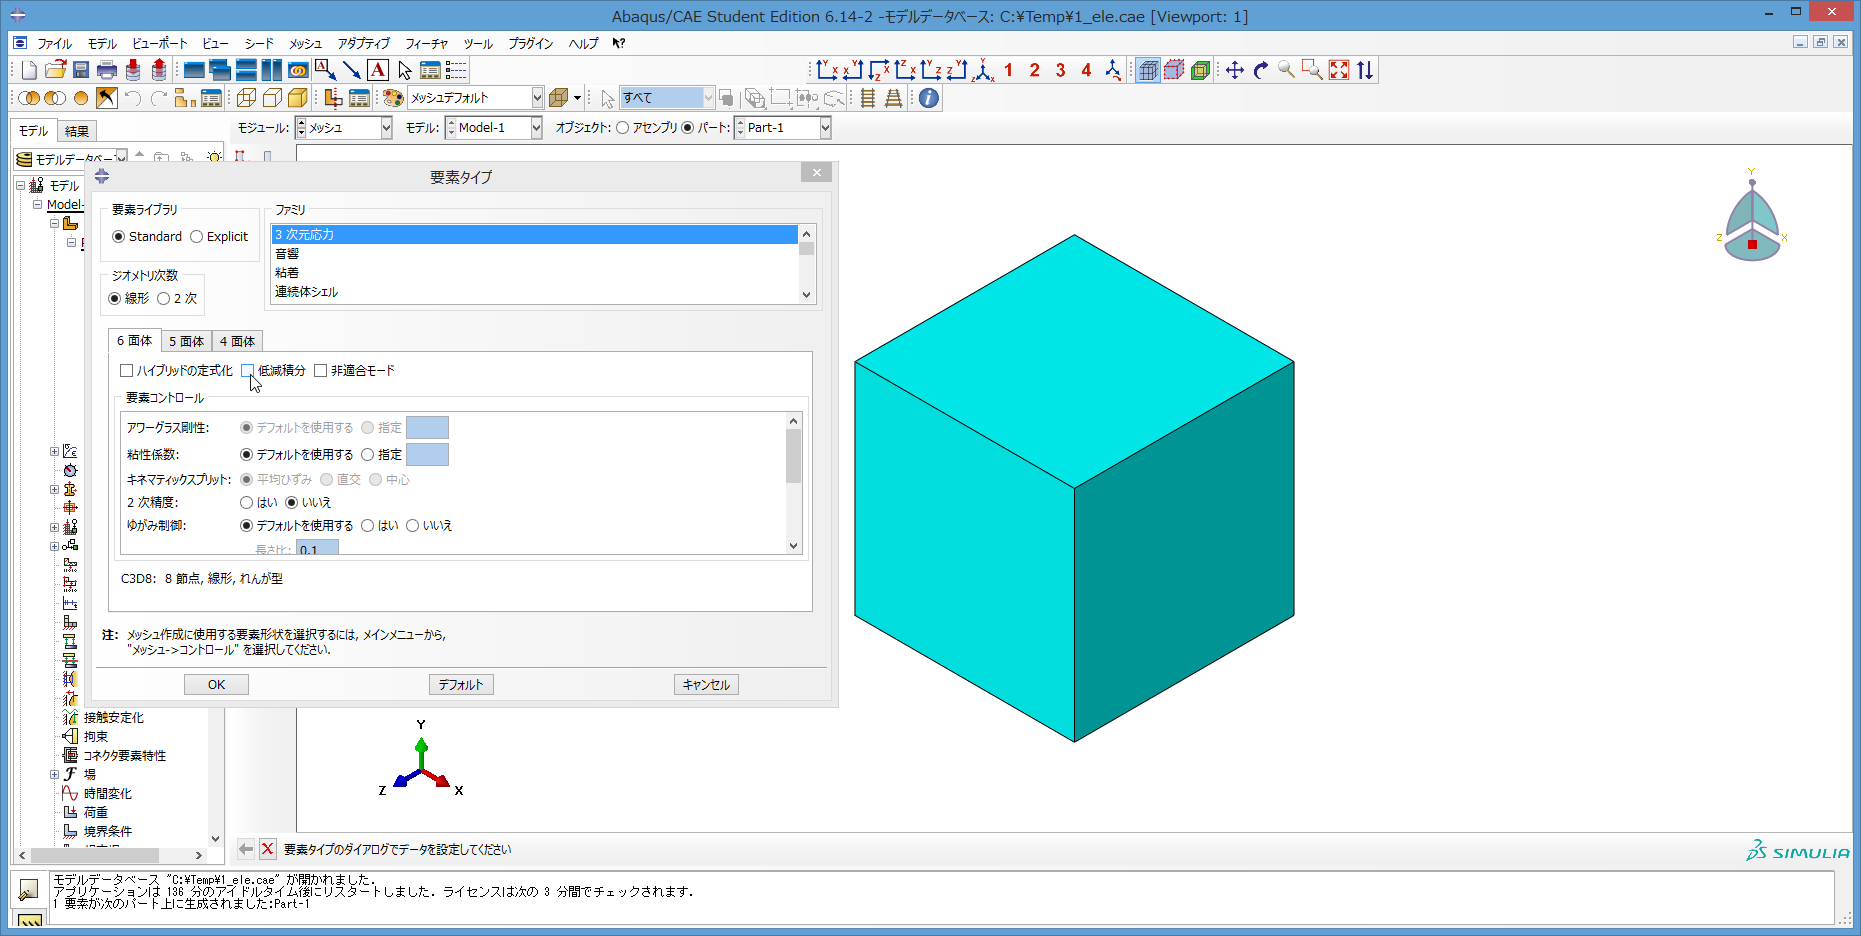Image resolution: width=1861 pixels, height=936 pixels.
Task: Click the New model database icon
Action: click(29, 70)
